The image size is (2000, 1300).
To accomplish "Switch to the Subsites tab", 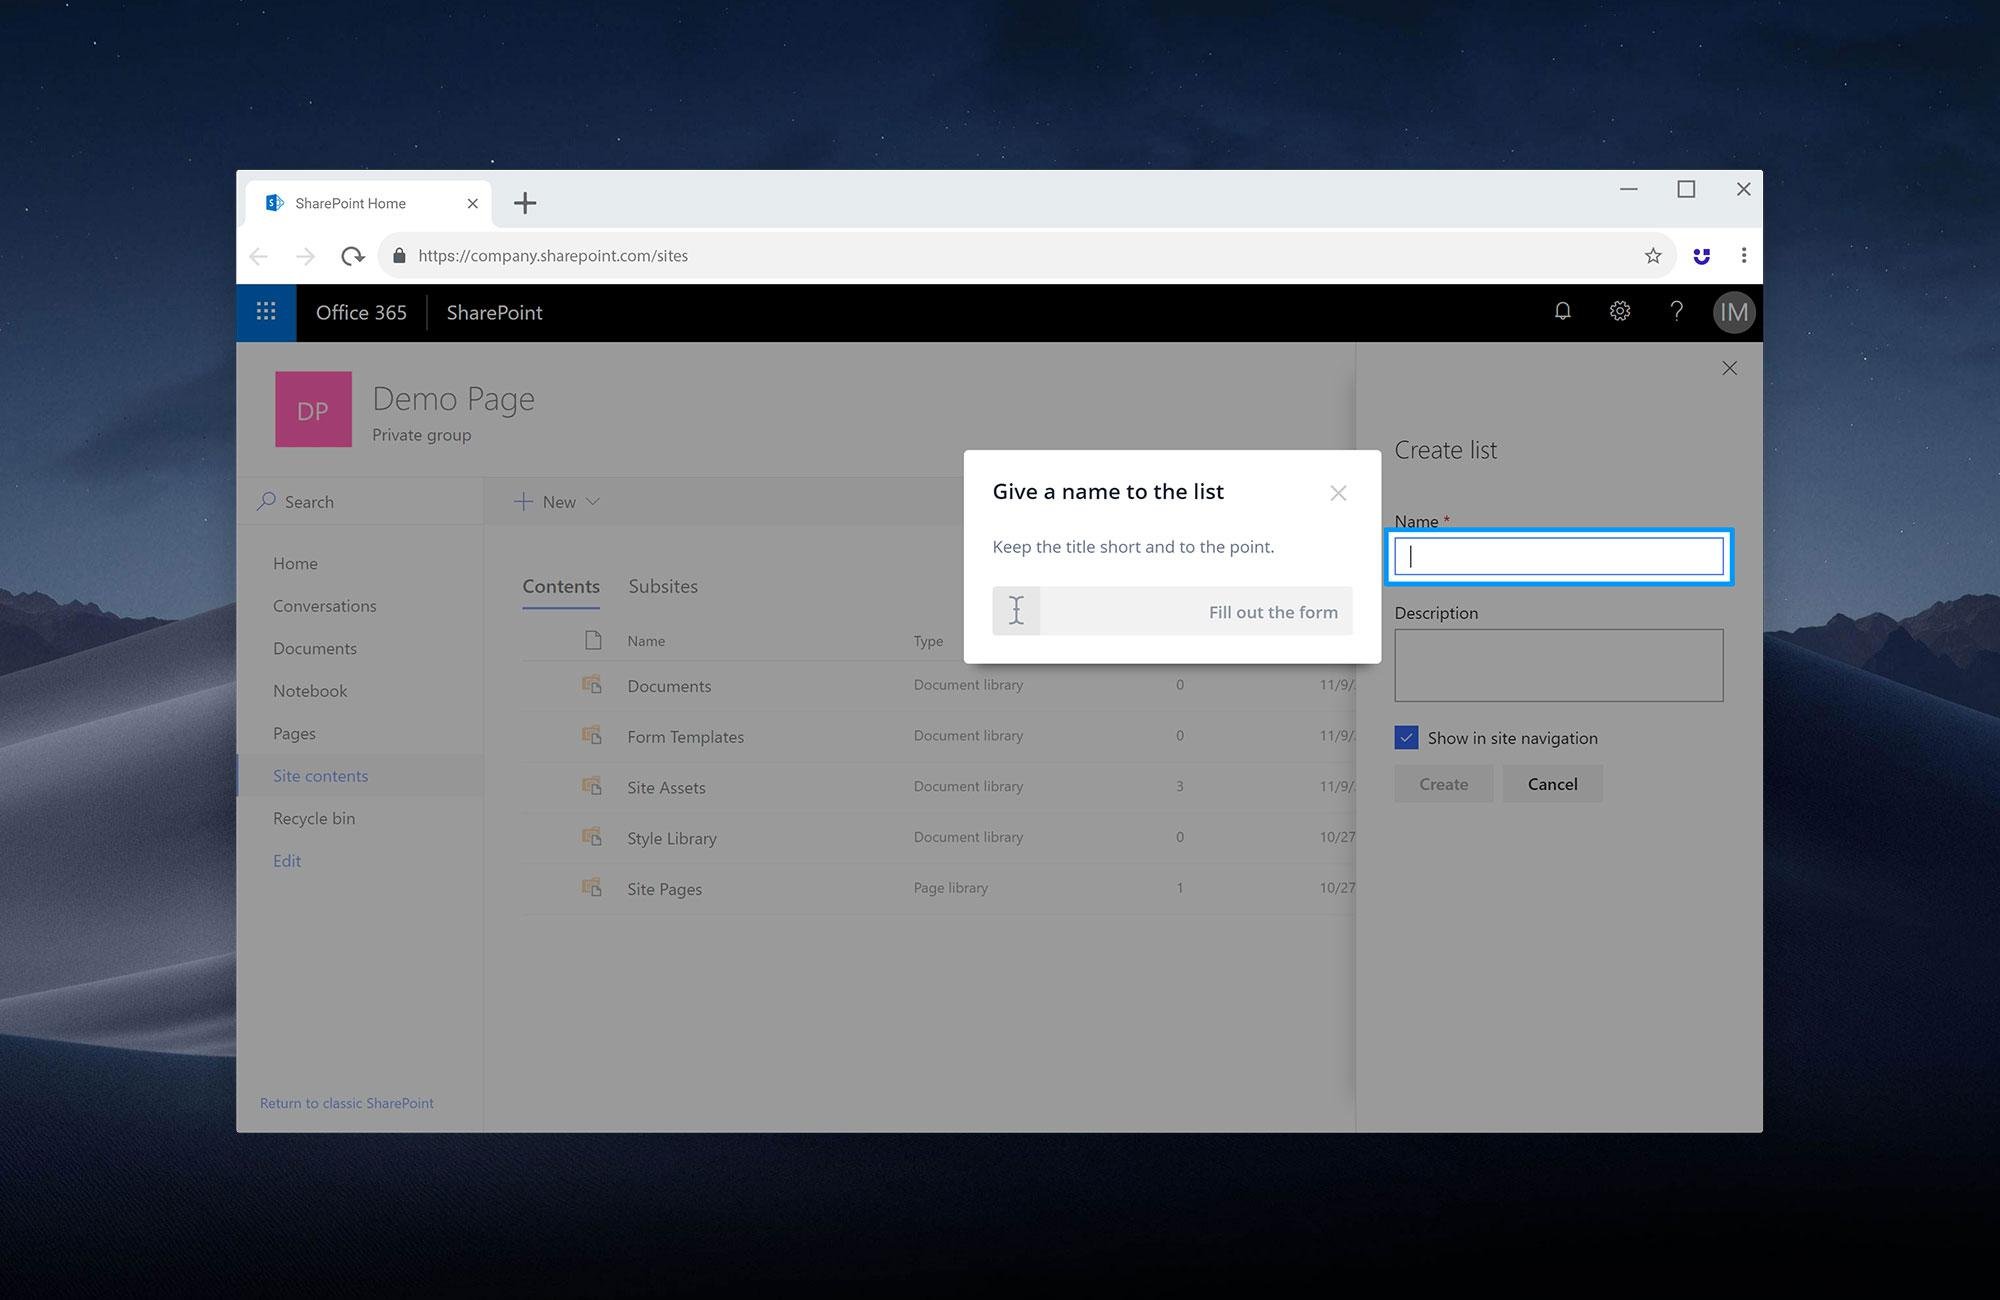I will (663, 587).
